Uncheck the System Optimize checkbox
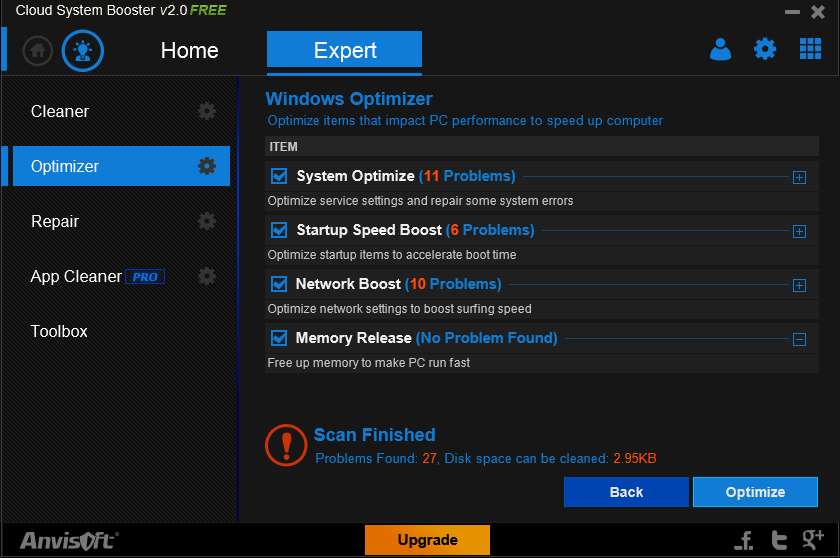This screenshot has width=840, height=558. (279, 176)
